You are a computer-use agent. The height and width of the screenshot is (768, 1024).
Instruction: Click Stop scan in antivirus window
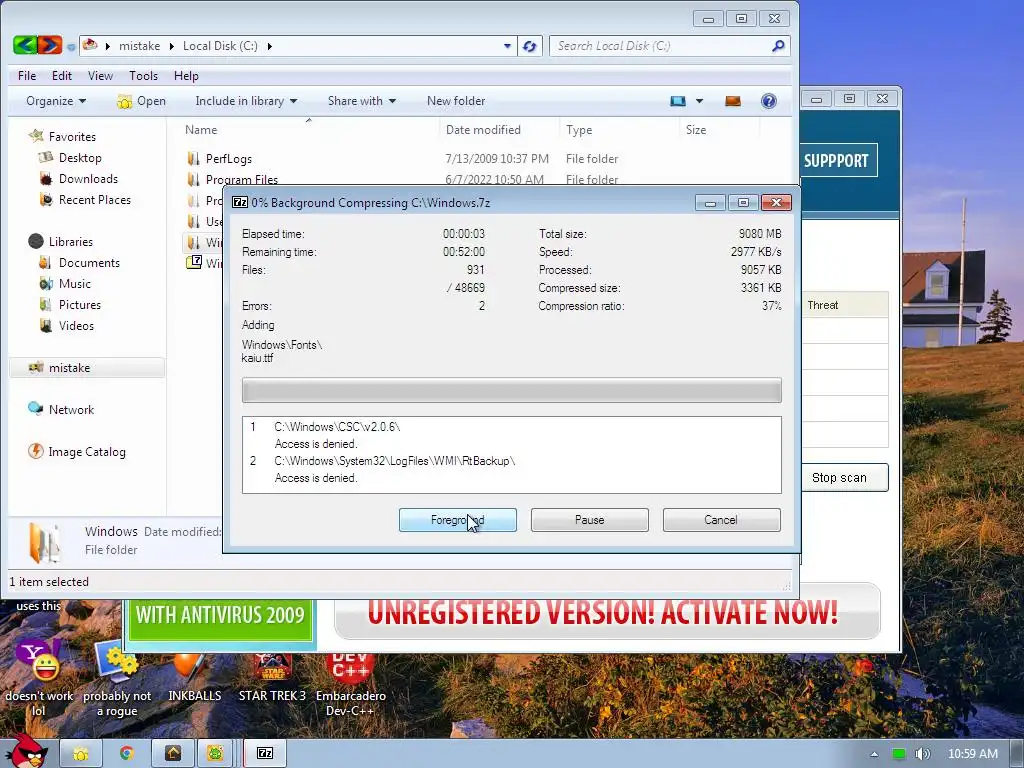[845, 477]
